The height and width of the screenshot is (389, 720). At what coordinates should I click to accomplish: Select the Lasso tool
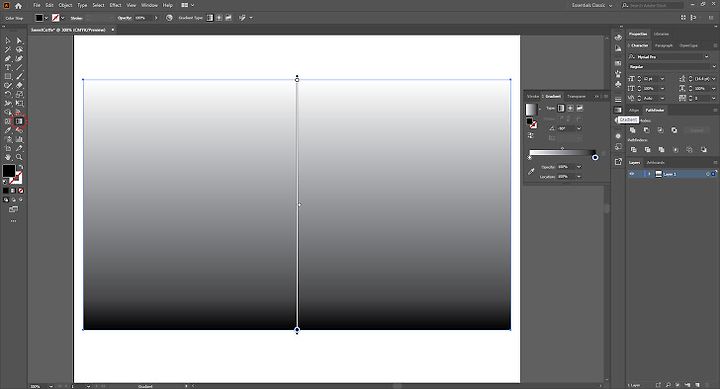point(19,50)
